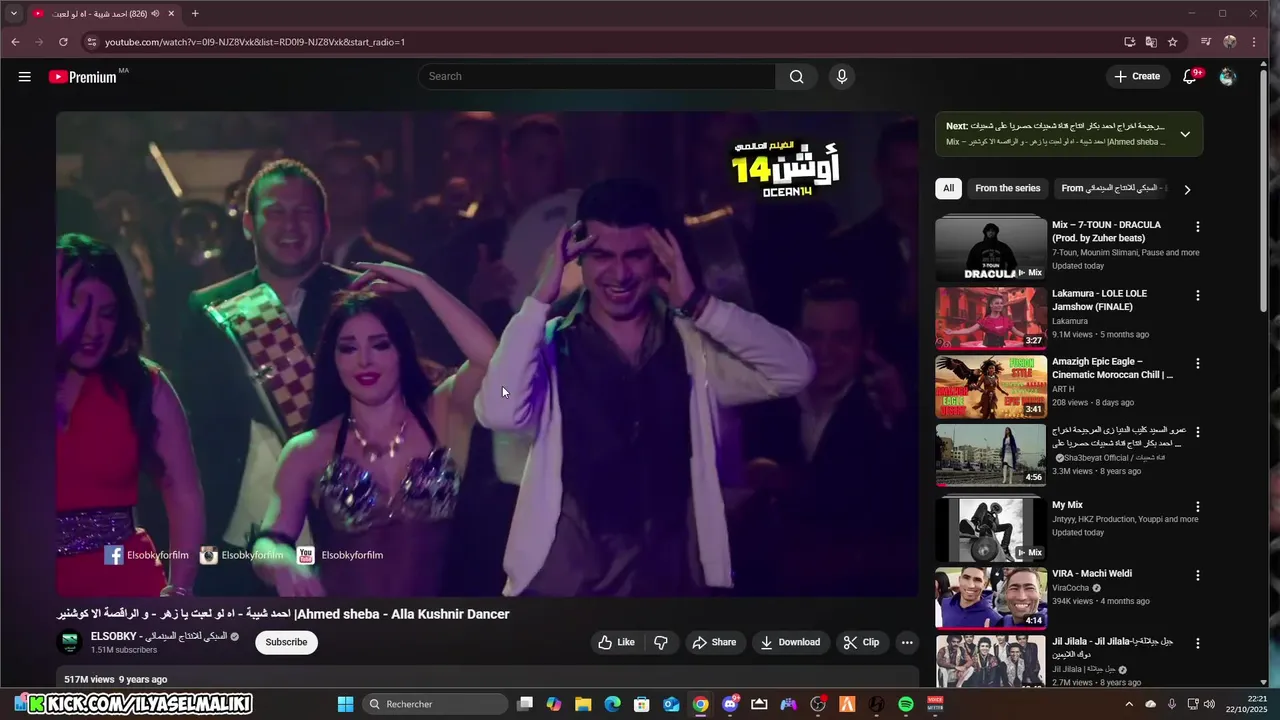The image size is (1280, 720).
Task: Open Chrome media controls icon
Action: 1206,42
